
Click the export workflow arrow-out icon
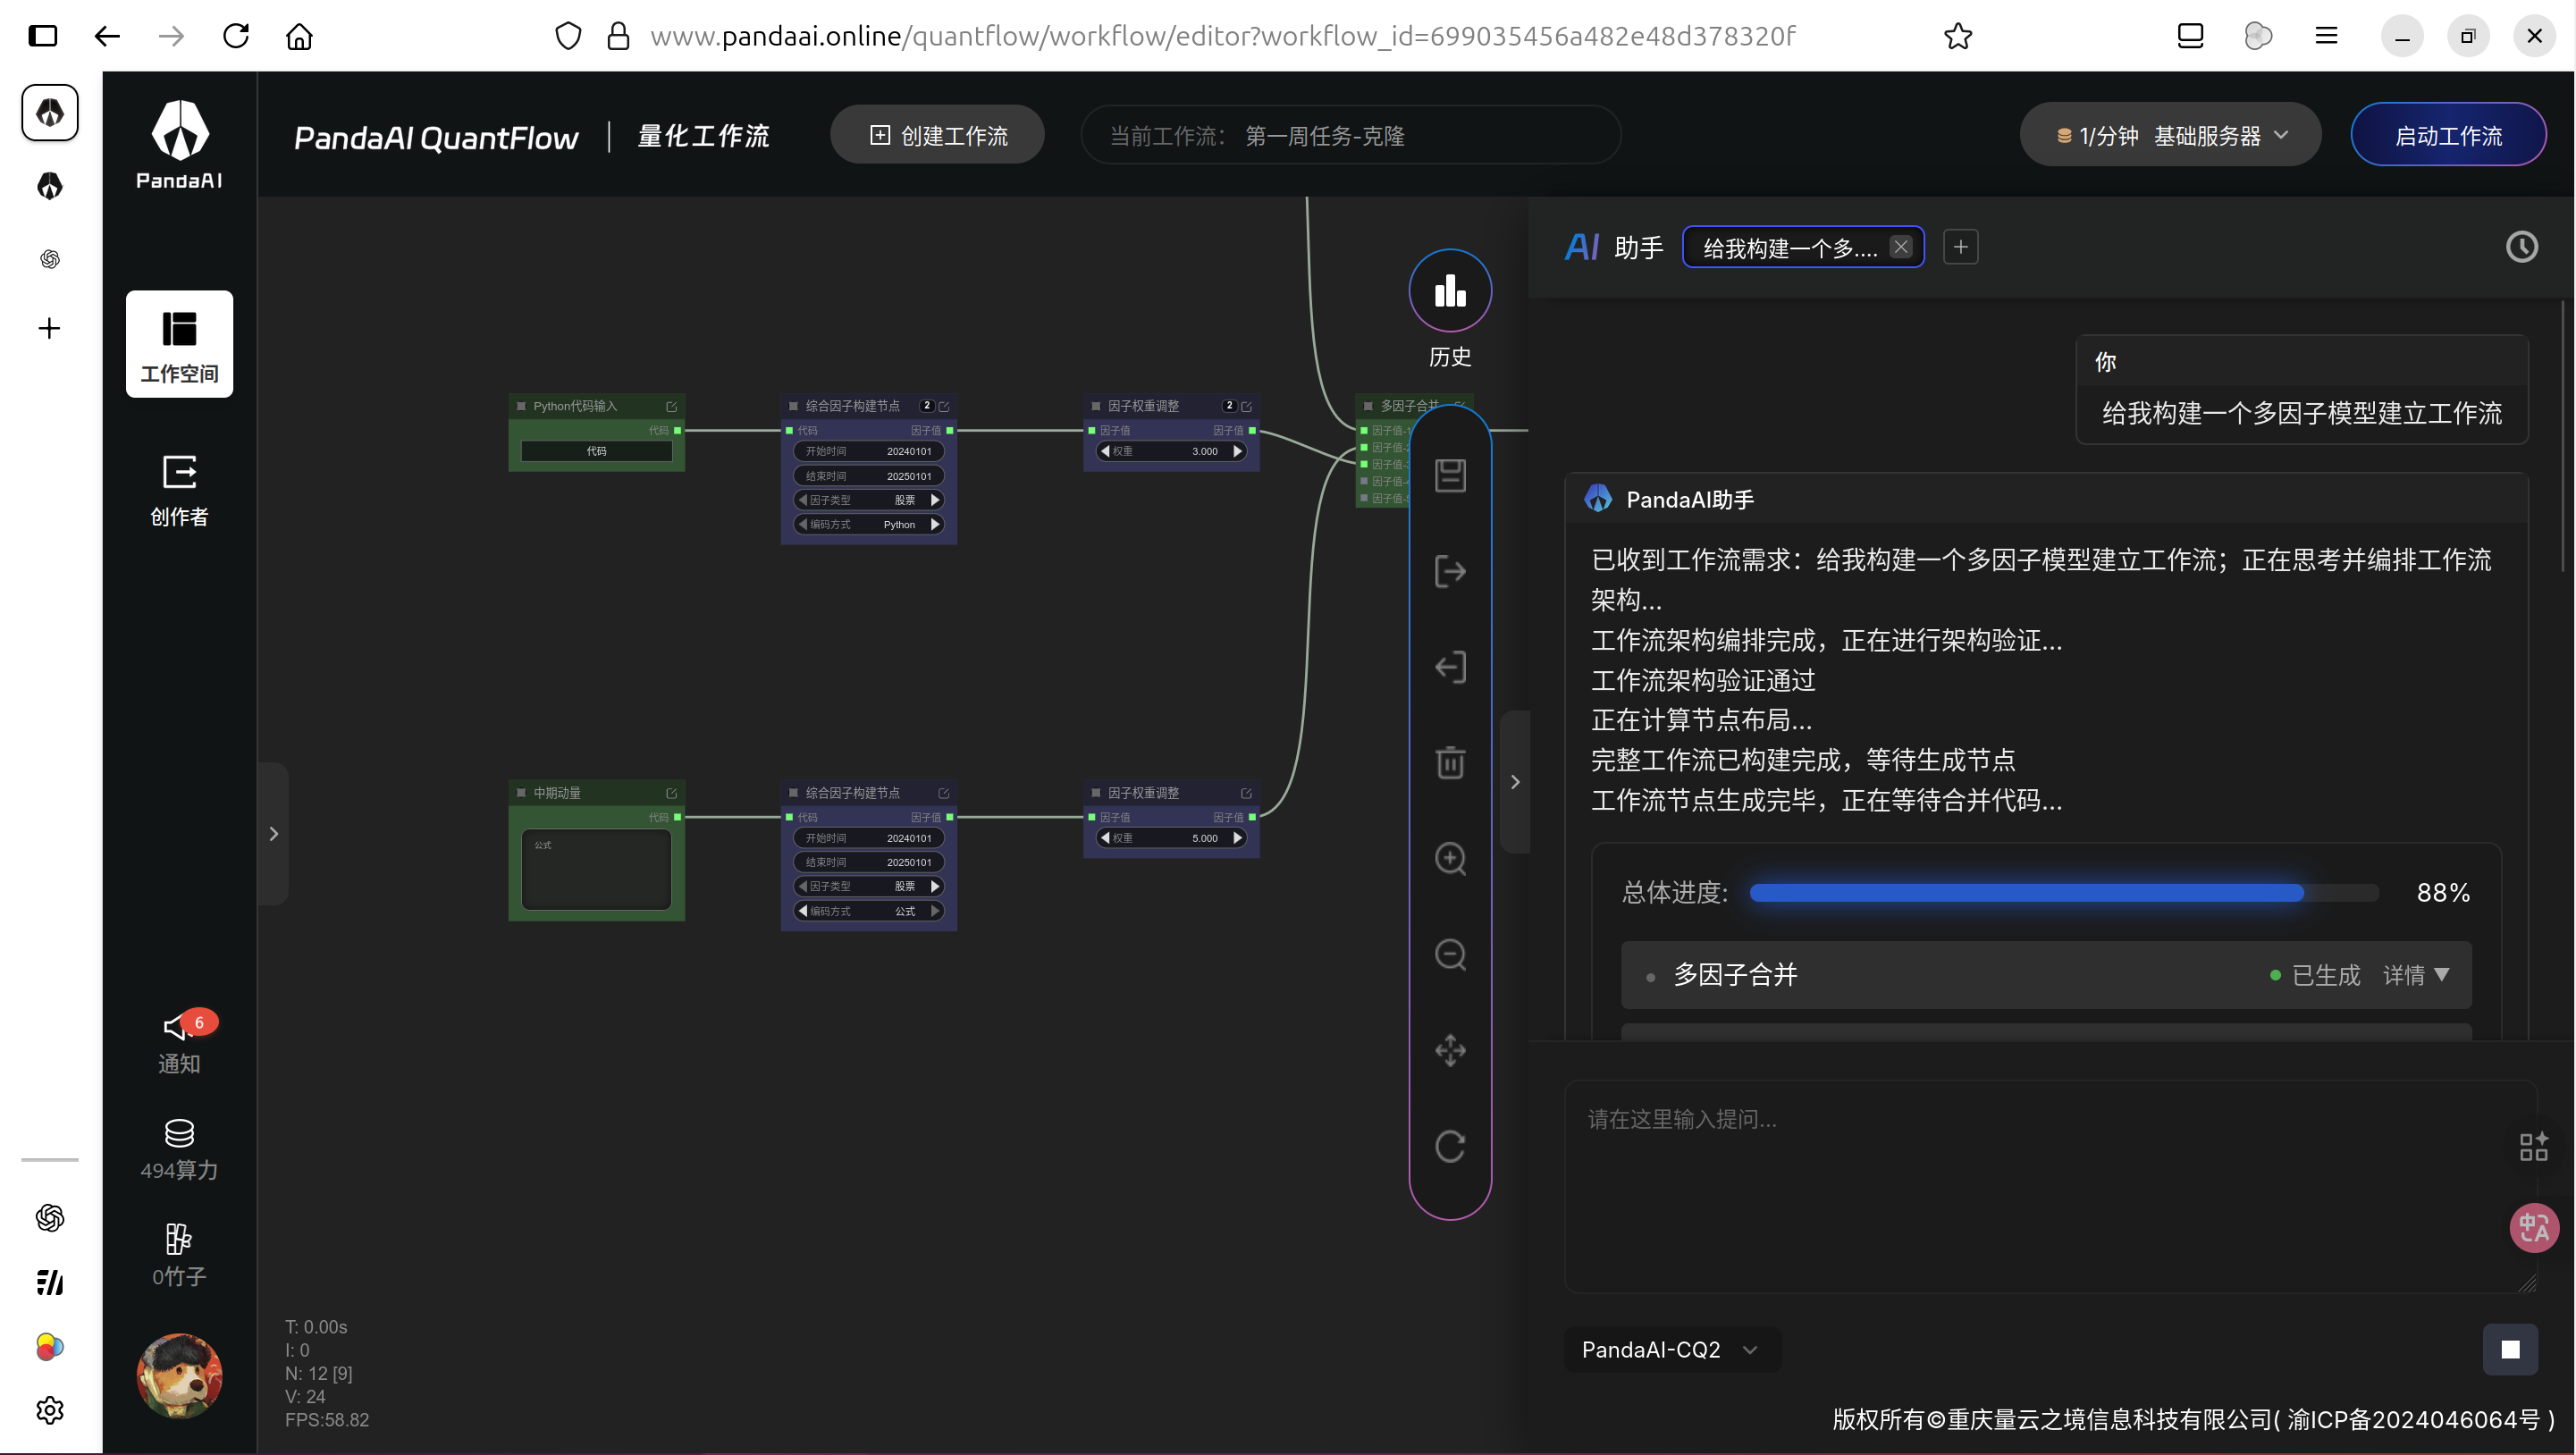tap(1450, 571)
